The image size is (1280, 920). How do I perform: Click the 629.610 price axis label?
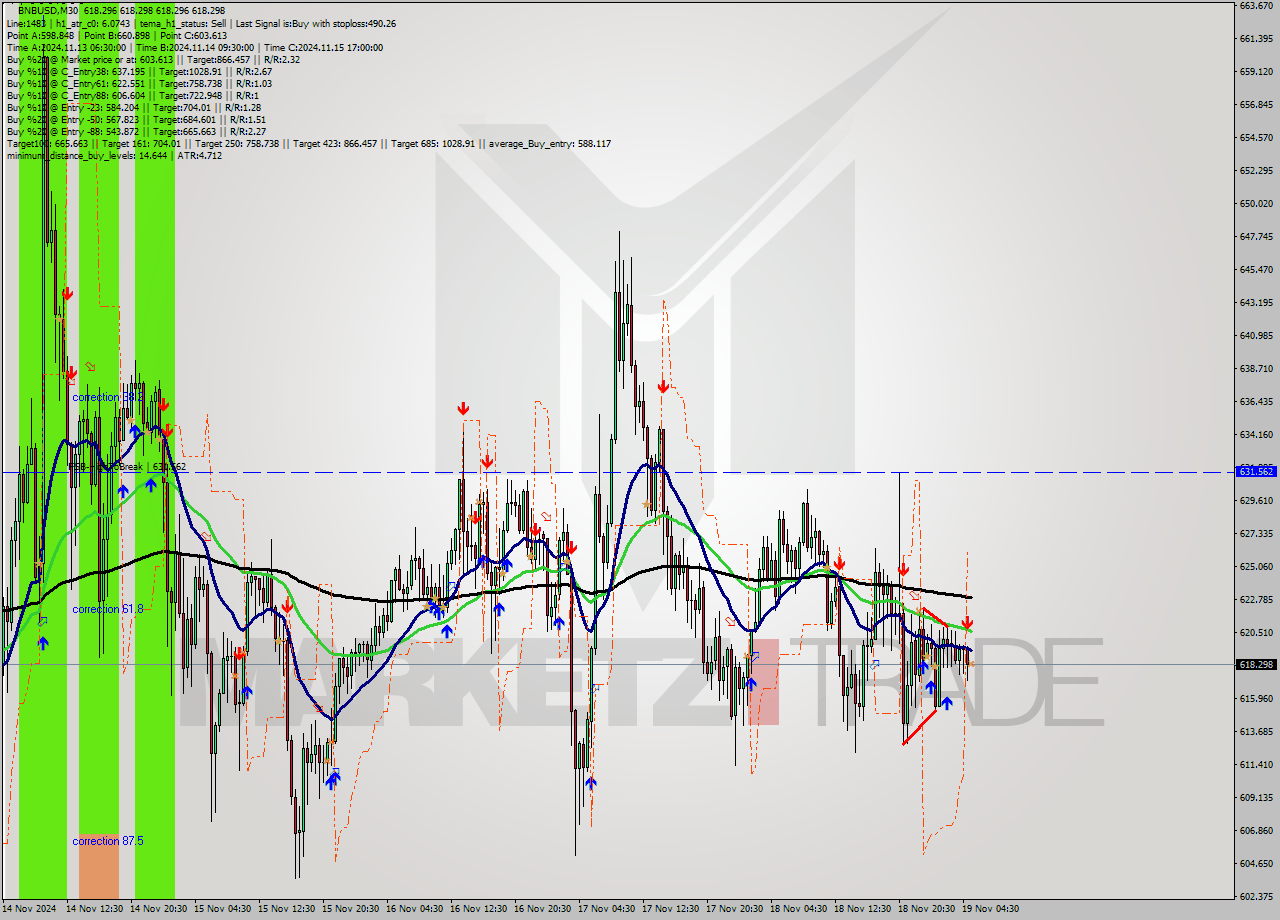pyautogui.click(x=1255, y=500)
